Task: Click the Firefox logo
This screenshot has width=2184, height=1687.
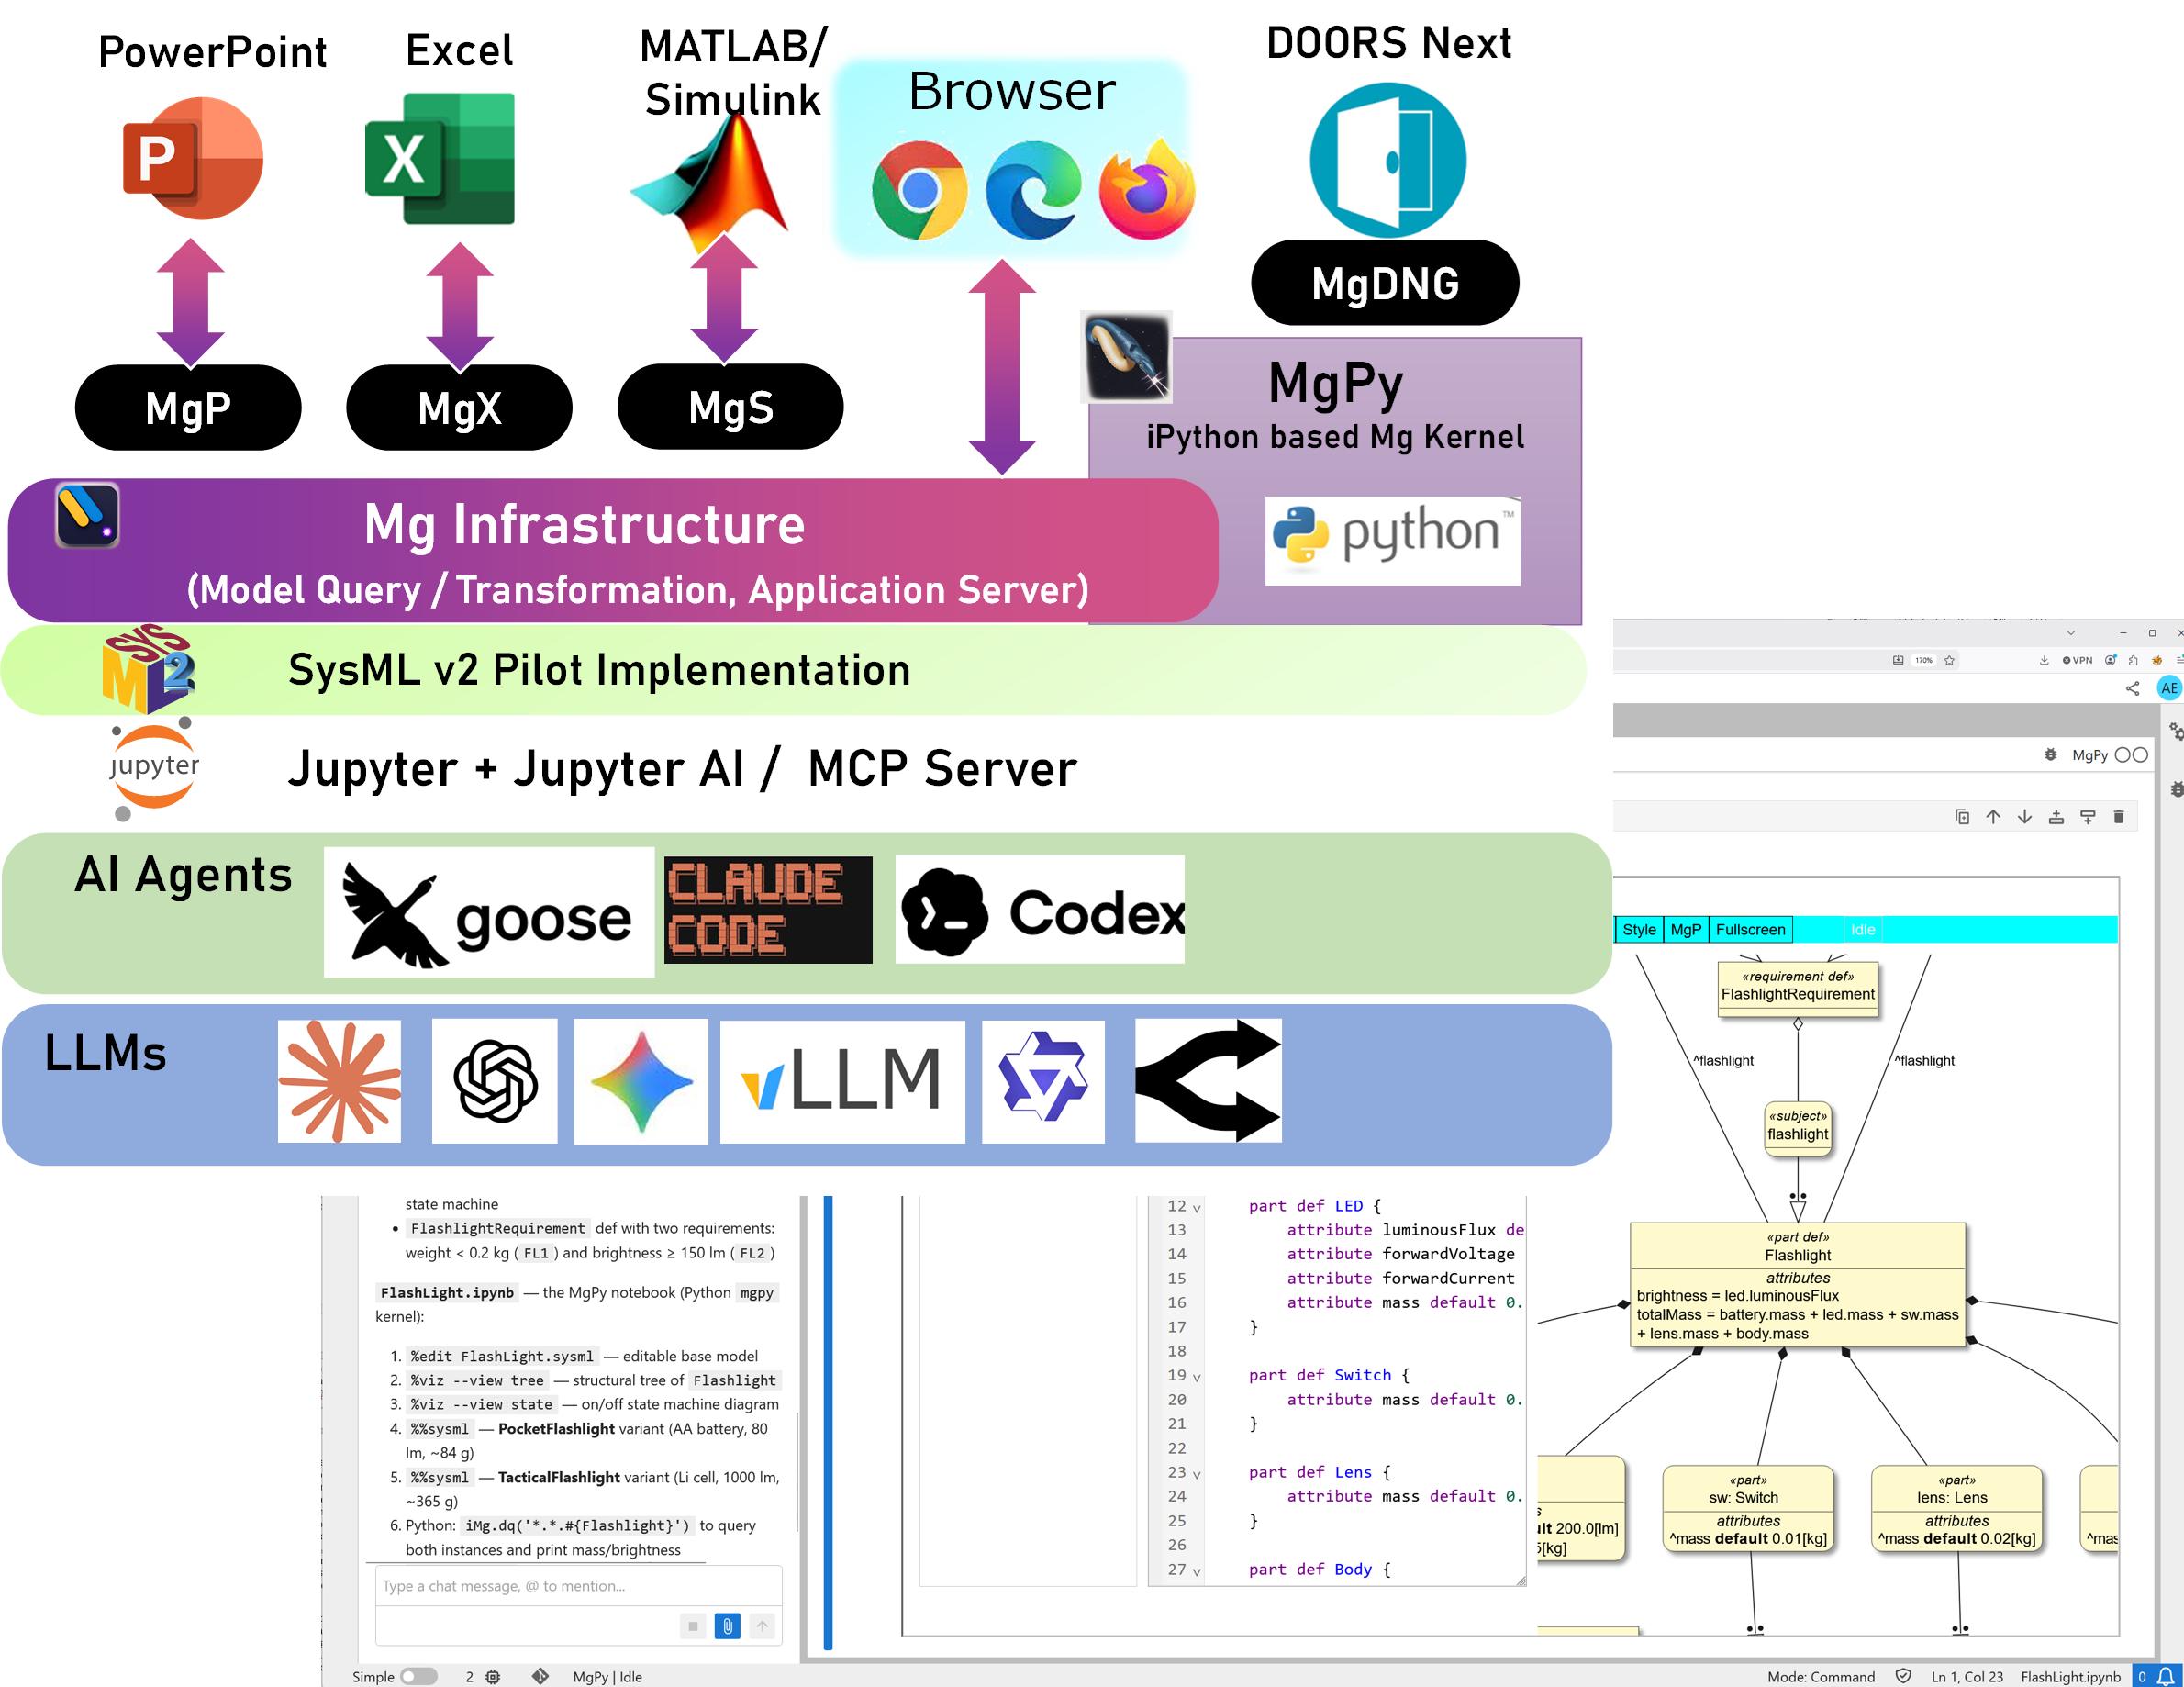Action: (1147, 188)
